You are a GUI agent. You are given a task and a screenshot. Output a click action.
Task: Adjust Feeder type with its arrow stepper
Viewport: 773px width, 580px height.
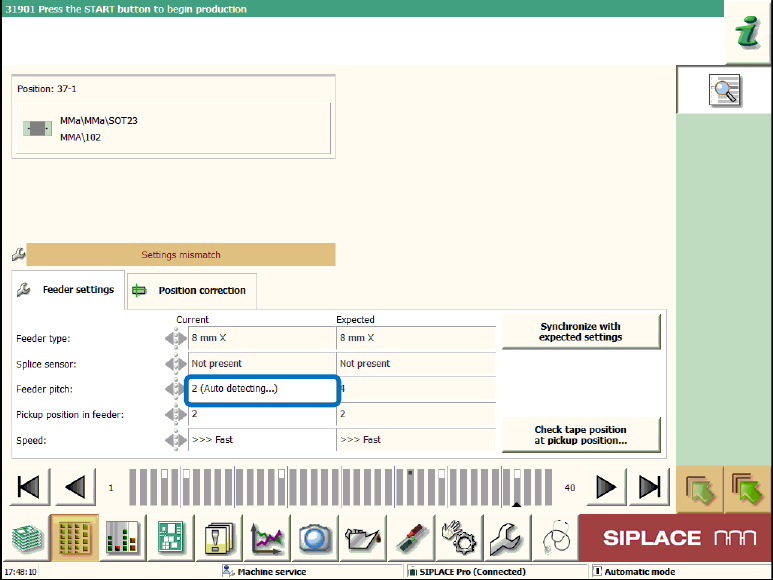[x=176, y=338]
